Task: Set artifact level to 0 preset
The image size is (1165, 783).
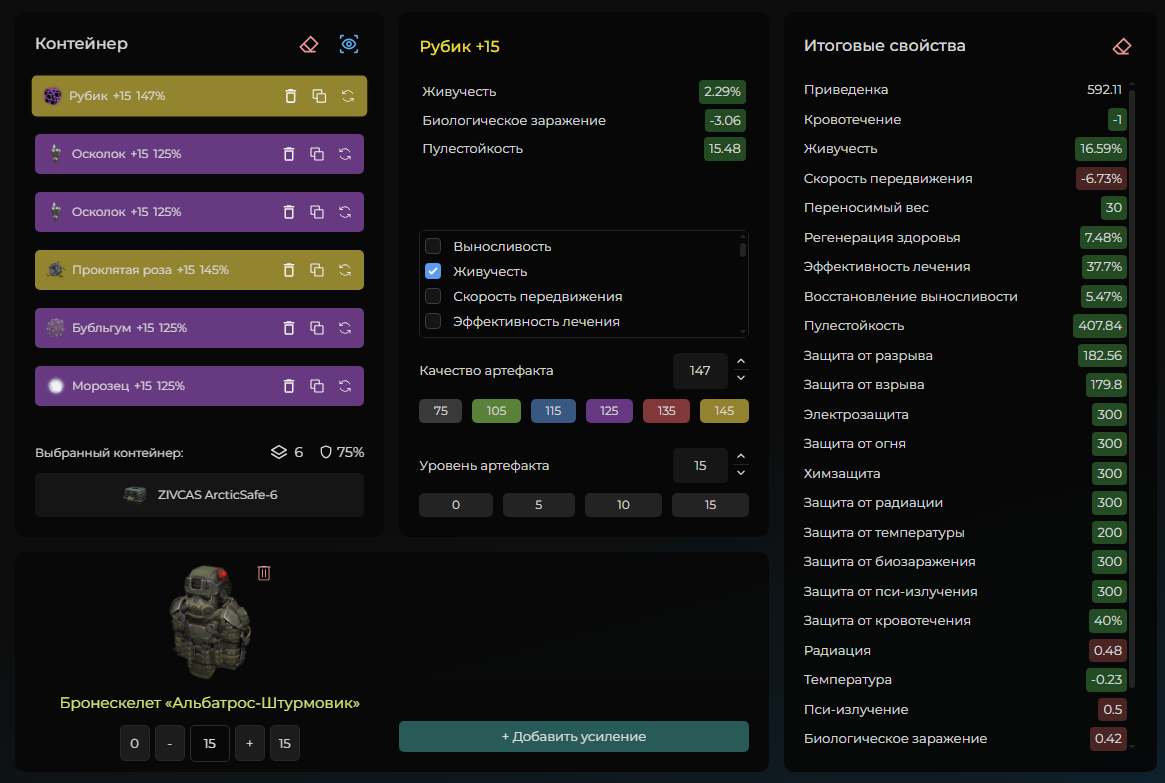Action: (x=455, y=505)
